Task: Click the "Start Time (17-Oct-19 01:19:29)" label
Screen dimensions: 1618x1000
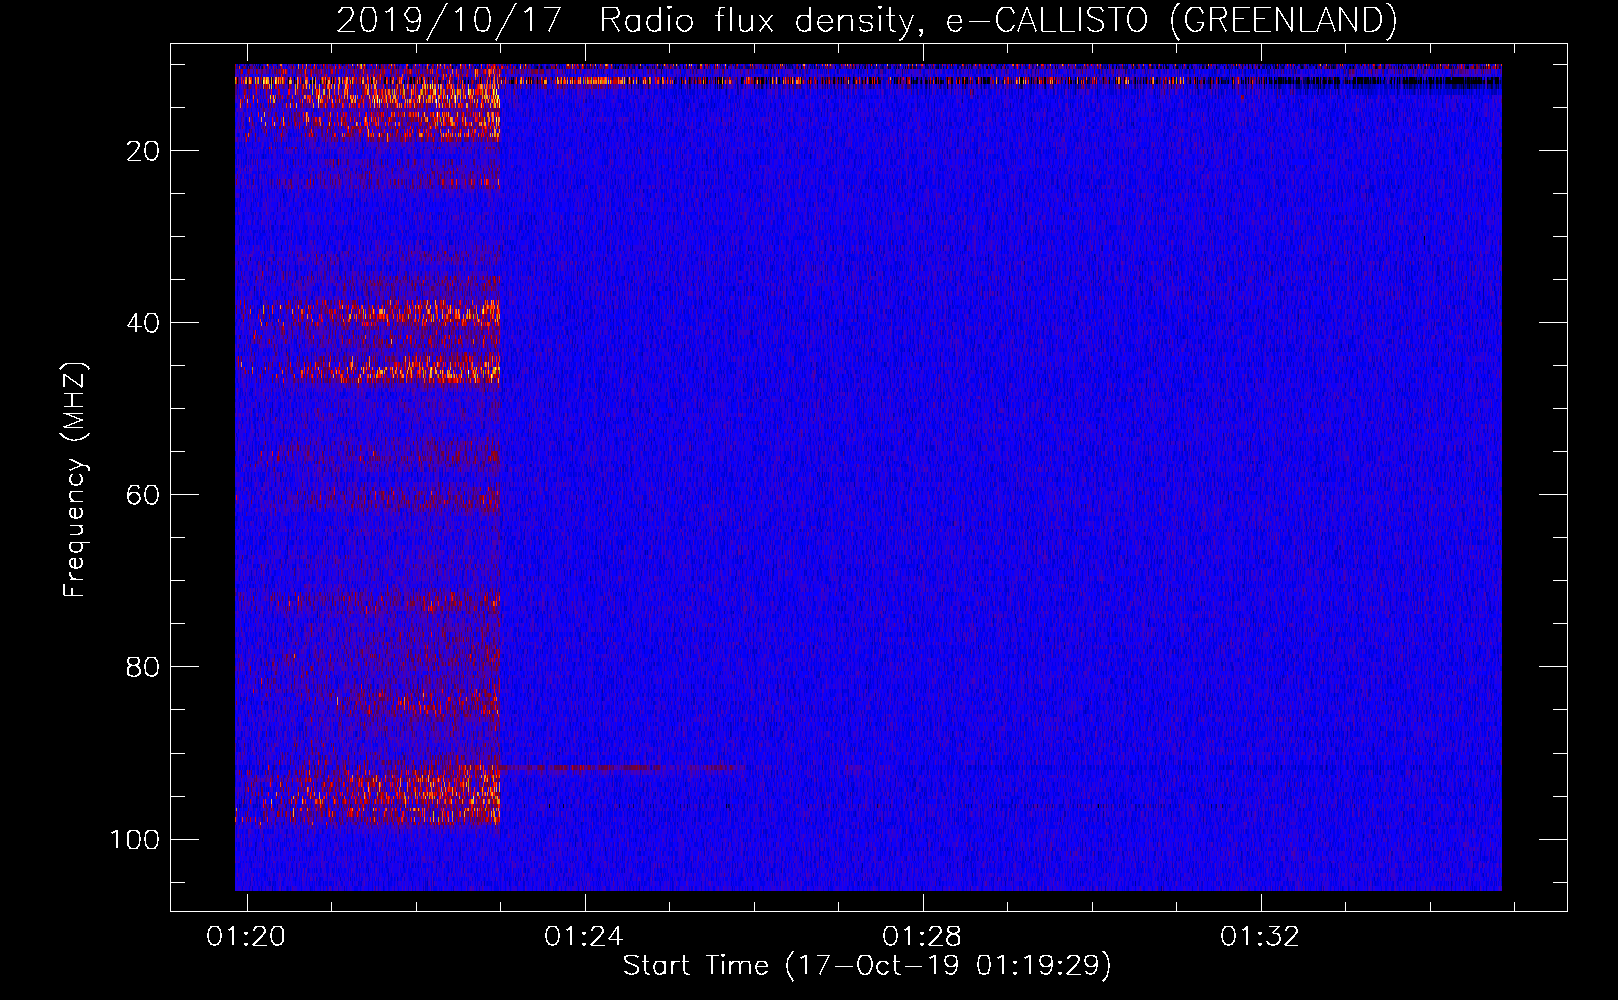Action: coord(867,966)
